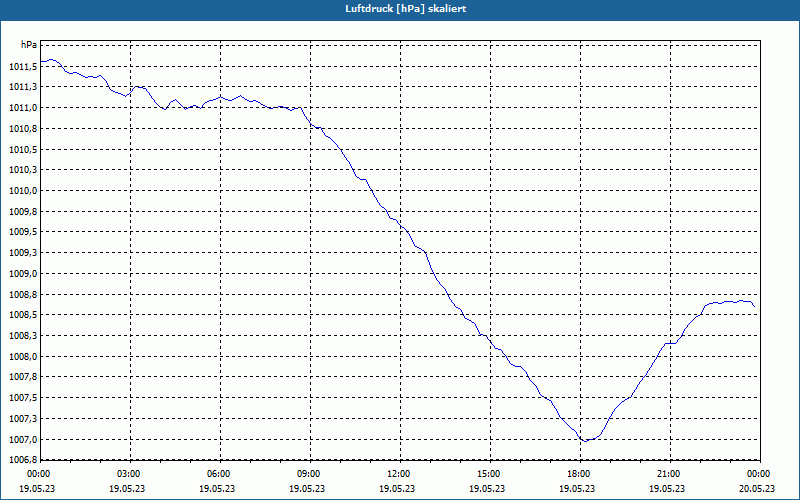Screen dimensions: 800x500
Task: Select the y-axis value 1009,8
Action: pyautogui.click(x=23, y=212)
